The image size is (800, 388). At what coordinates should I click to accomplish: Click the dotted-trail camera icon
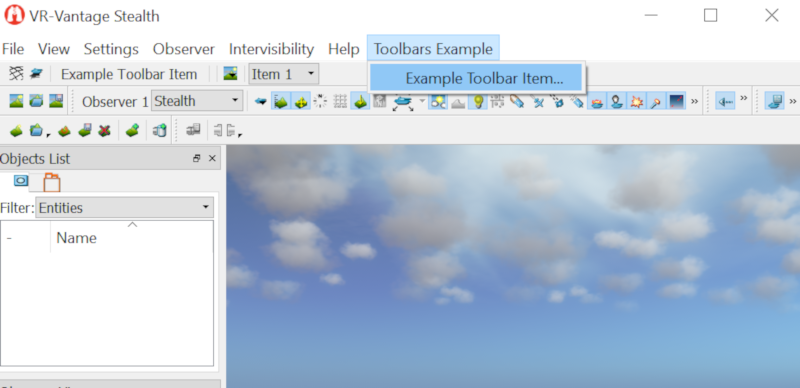[557, 101]
